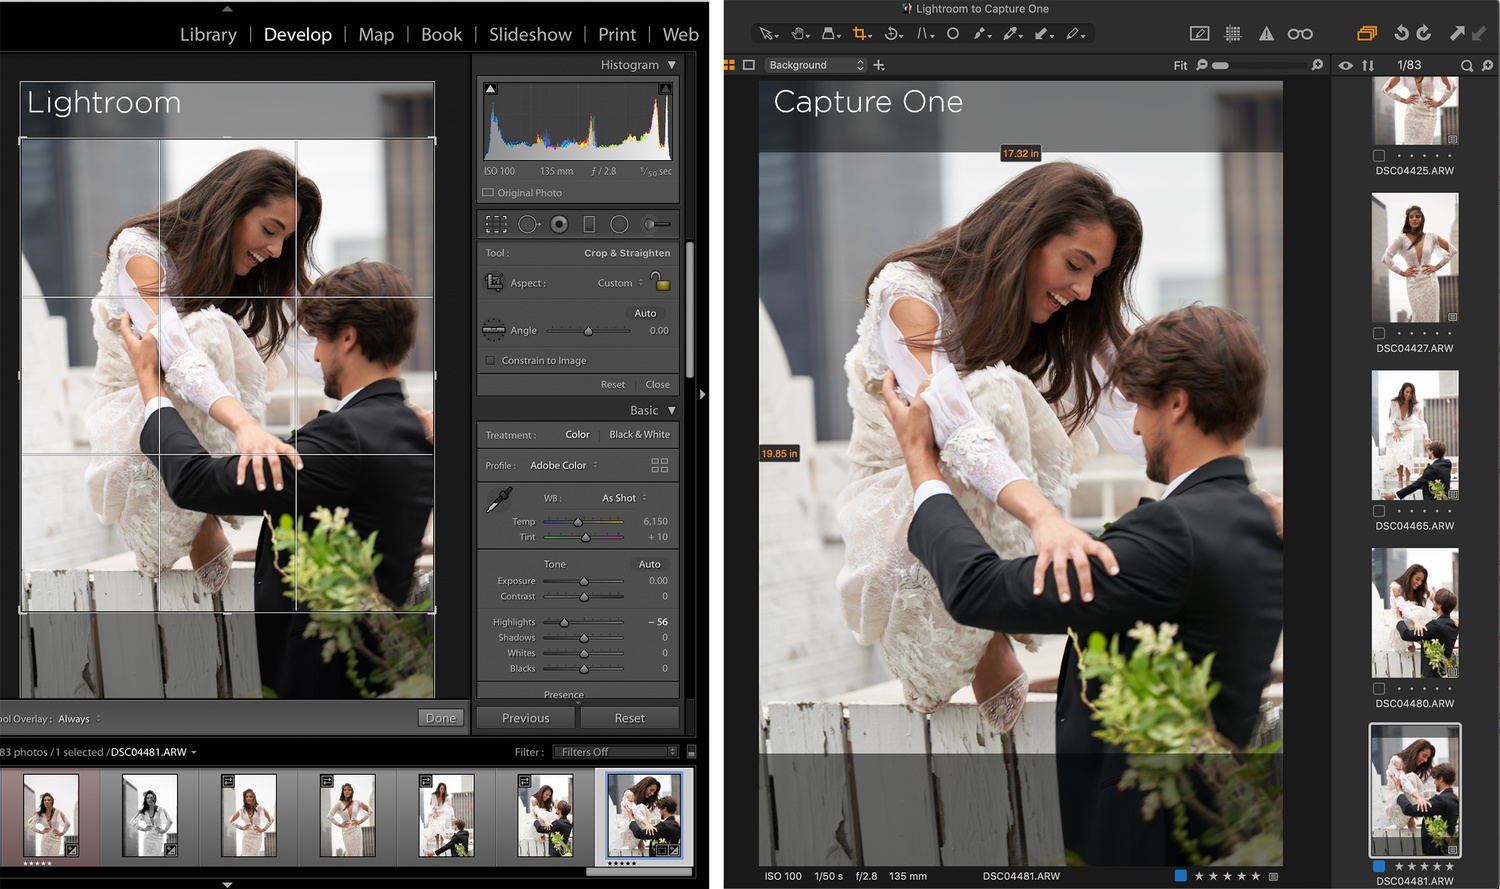Click the Edit Selected Variants orange icon
The height and width of the screenshot is (889, 1500).
tap(1366, 34)
